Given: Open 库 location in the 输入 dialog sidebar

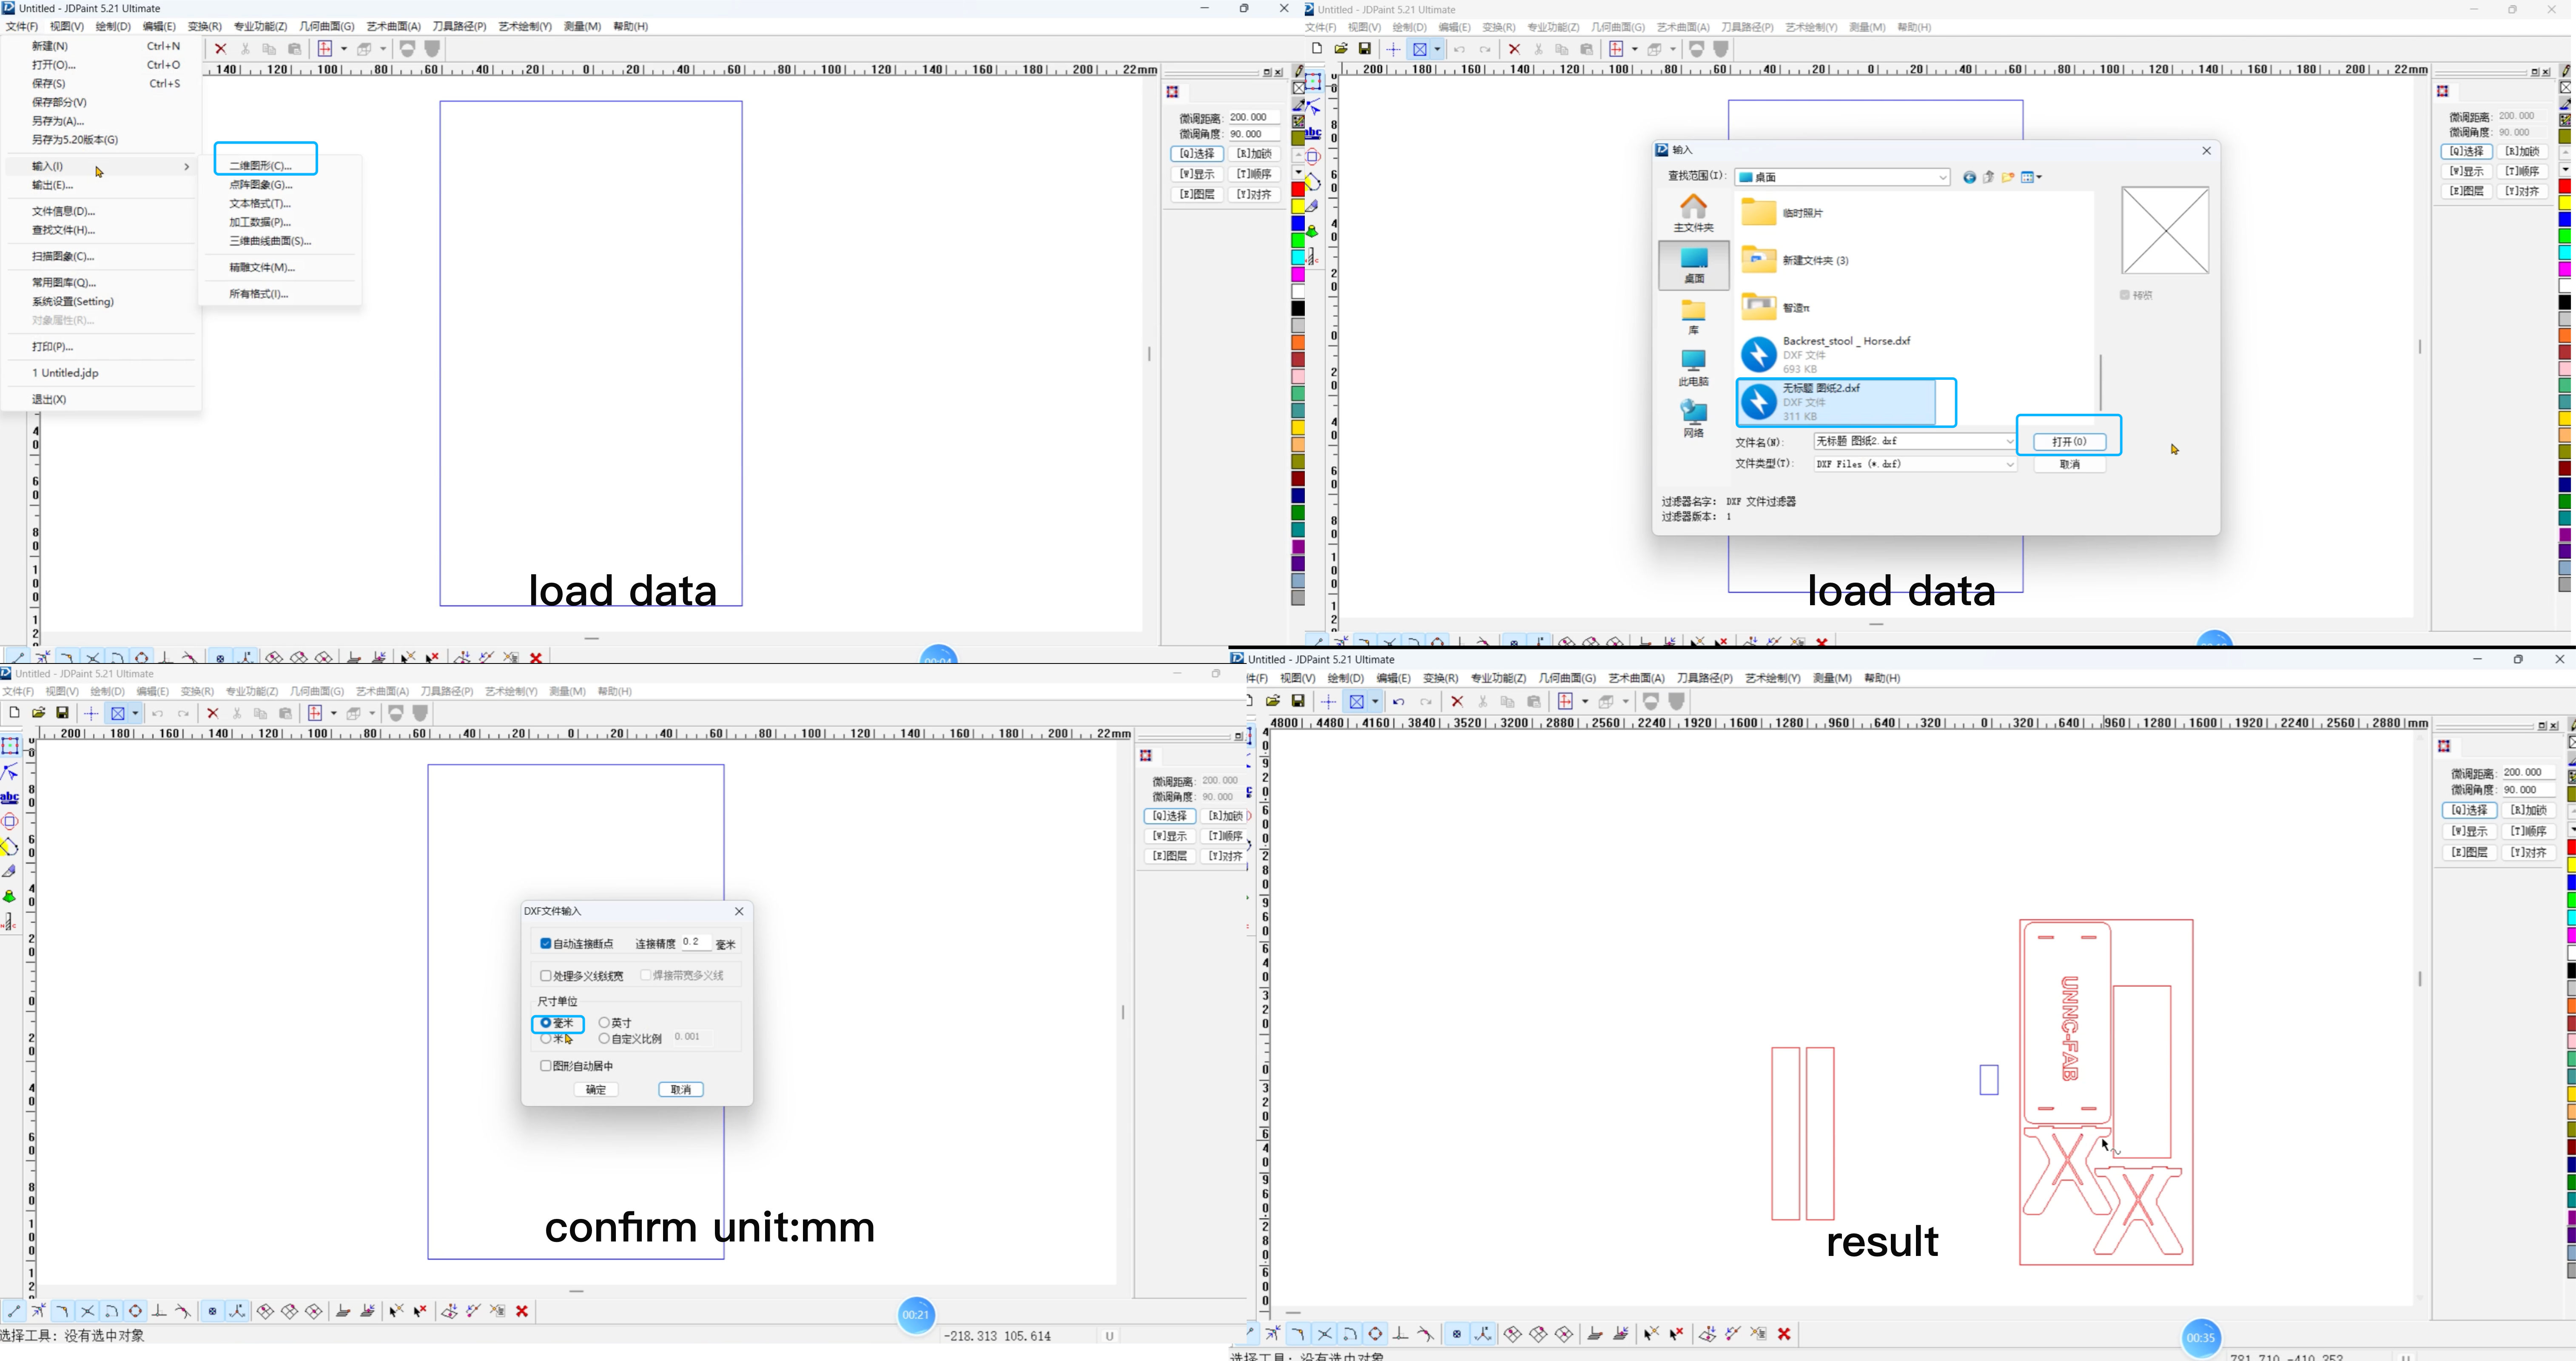Looking at the screenshot, I should (x=1693, y=317).
